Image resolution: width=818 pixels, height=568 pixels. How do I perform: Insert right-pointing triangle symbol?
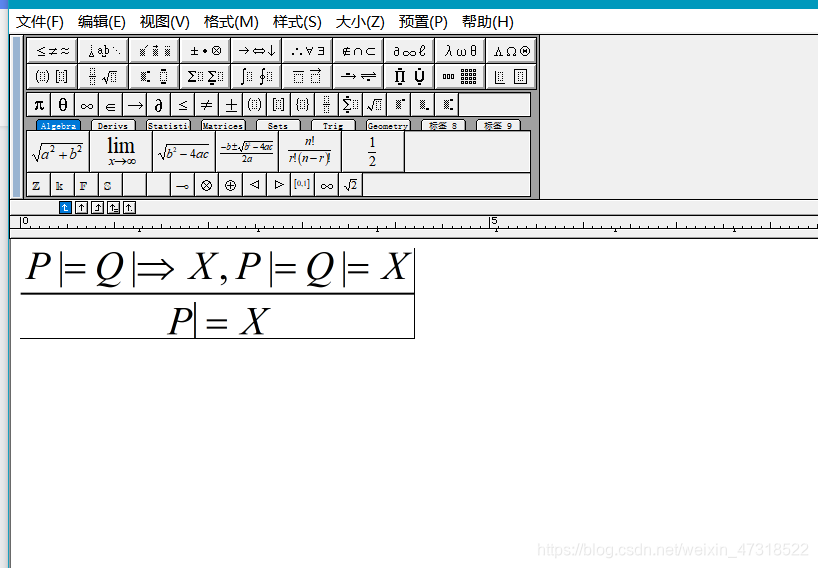(x=279, y=185)
